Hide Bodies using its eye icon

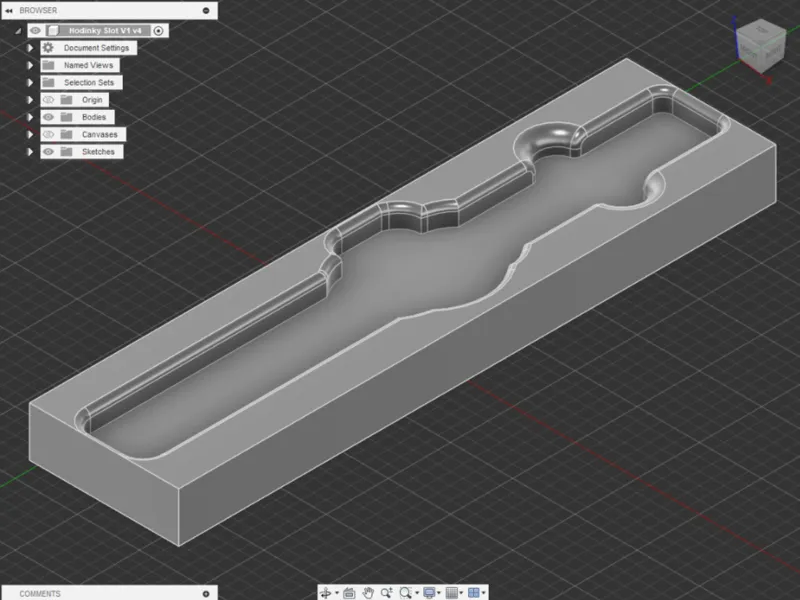48,117
